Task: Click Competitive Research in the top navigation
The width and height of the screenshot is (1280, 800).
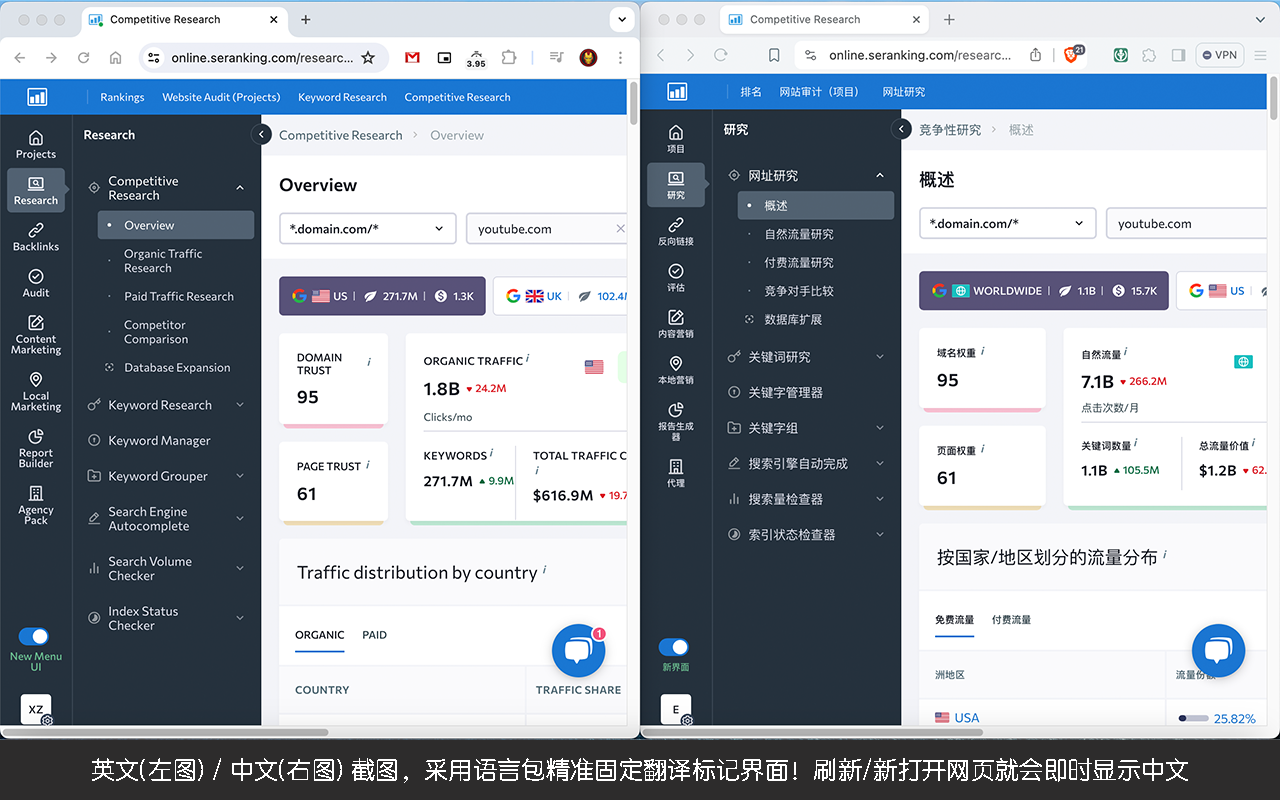Action: pyautogui.click(x=457, y=97)
